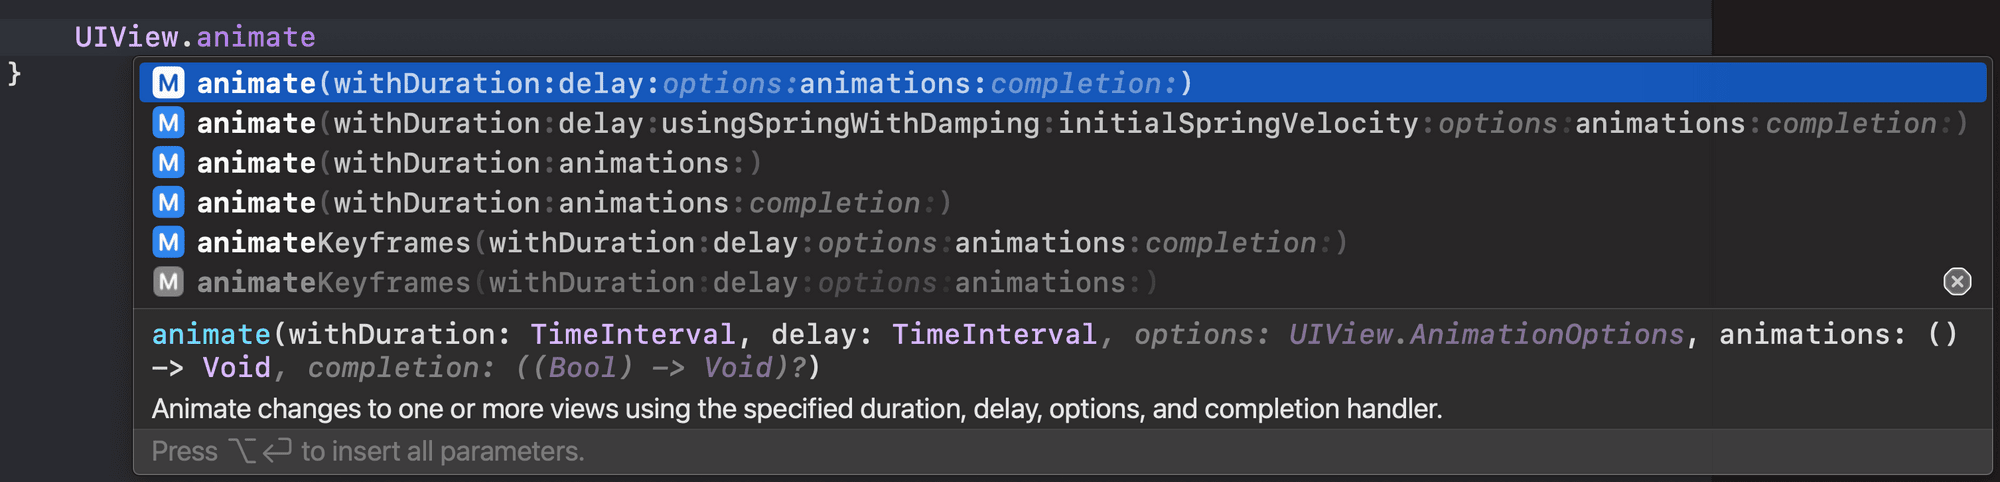The image size is (2000, 482).
Task: Click the M method icon of highlighted animate suggestion
Action: 168,83
